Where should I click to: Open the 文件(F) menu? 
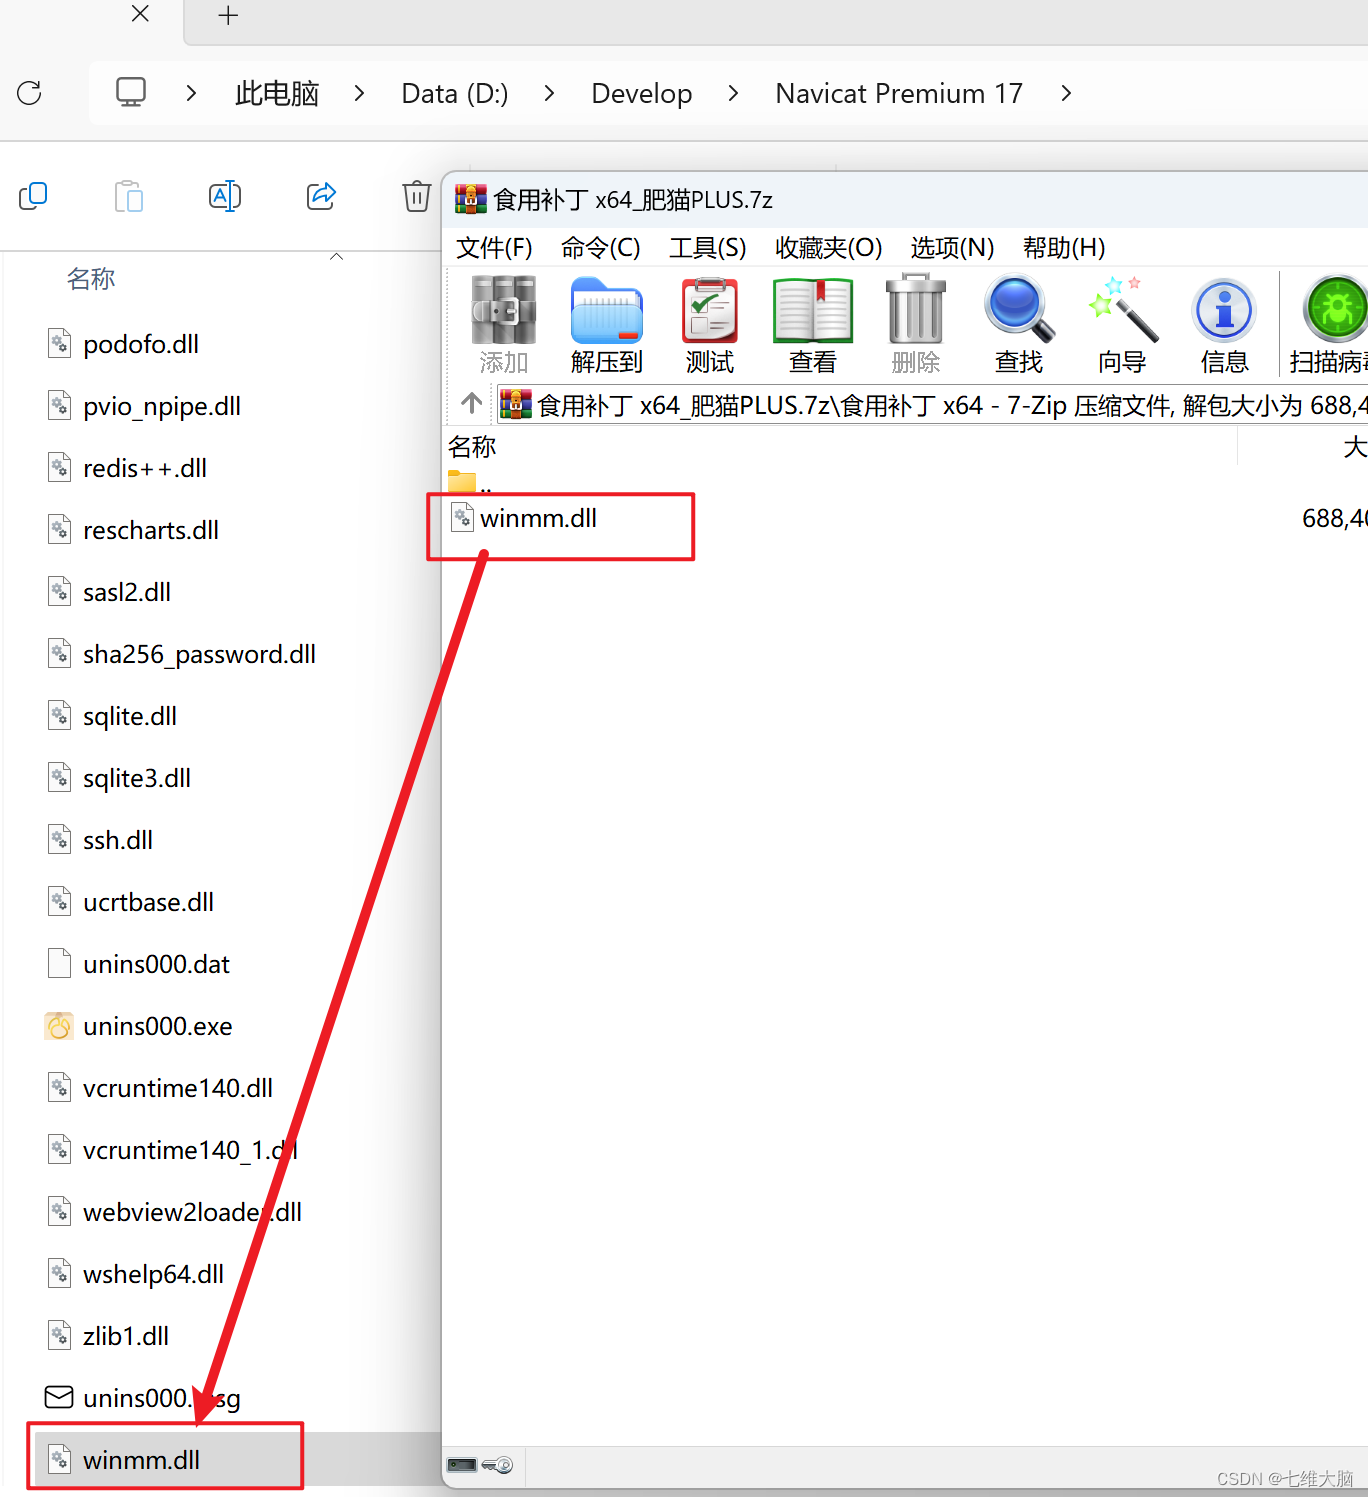point(494,248)
